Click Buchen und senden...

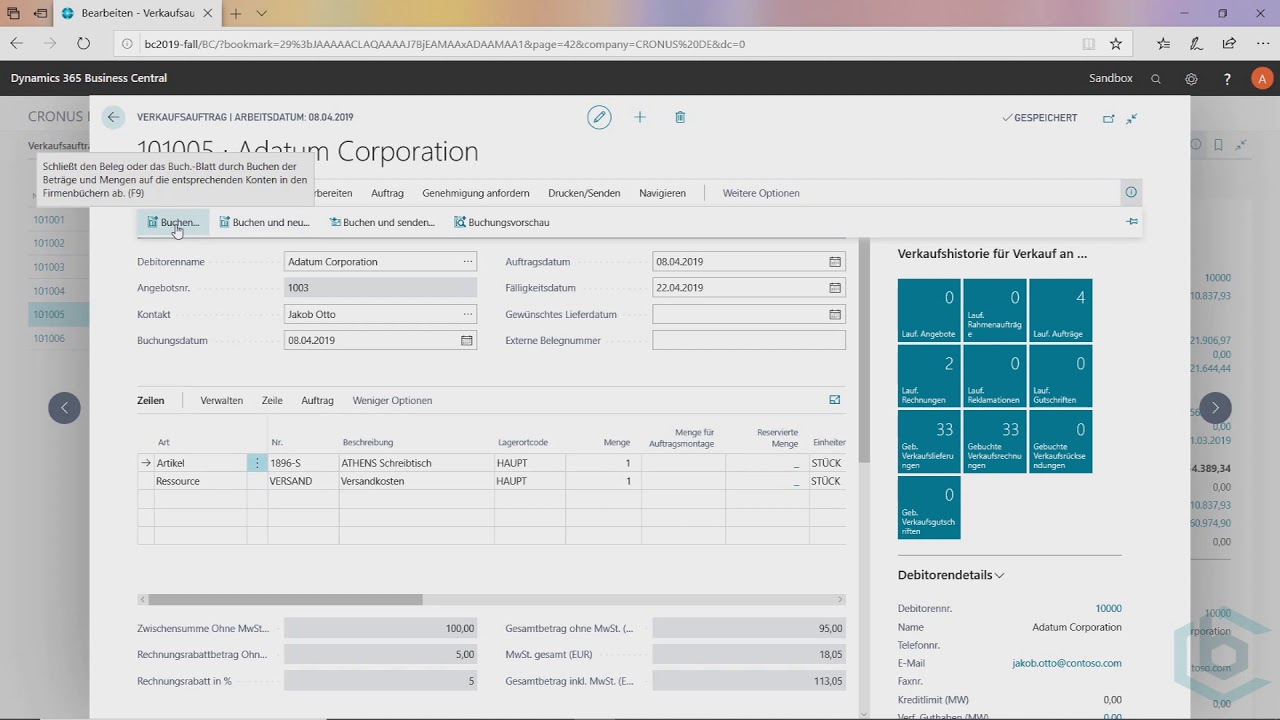[382, 222]
